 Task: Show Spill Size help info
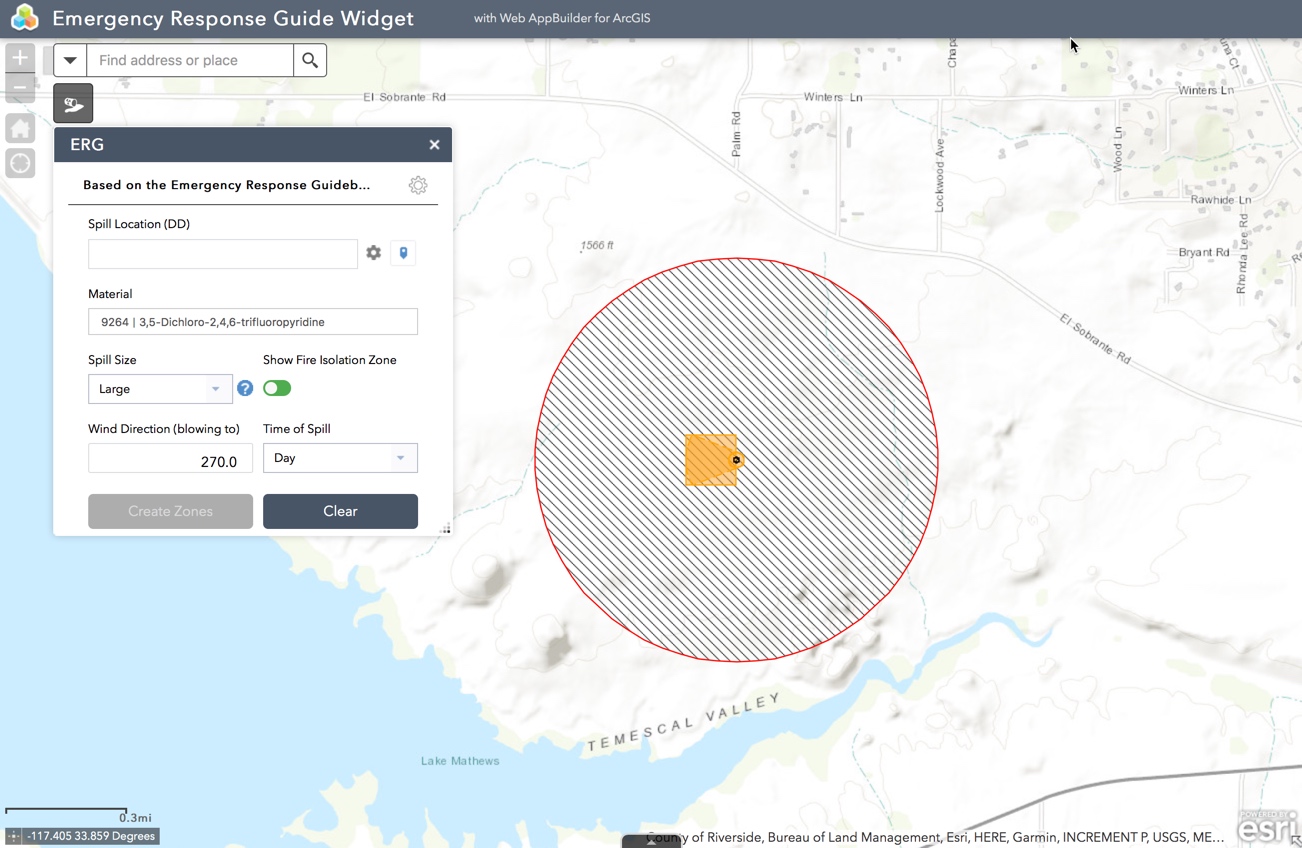(245, 388)
